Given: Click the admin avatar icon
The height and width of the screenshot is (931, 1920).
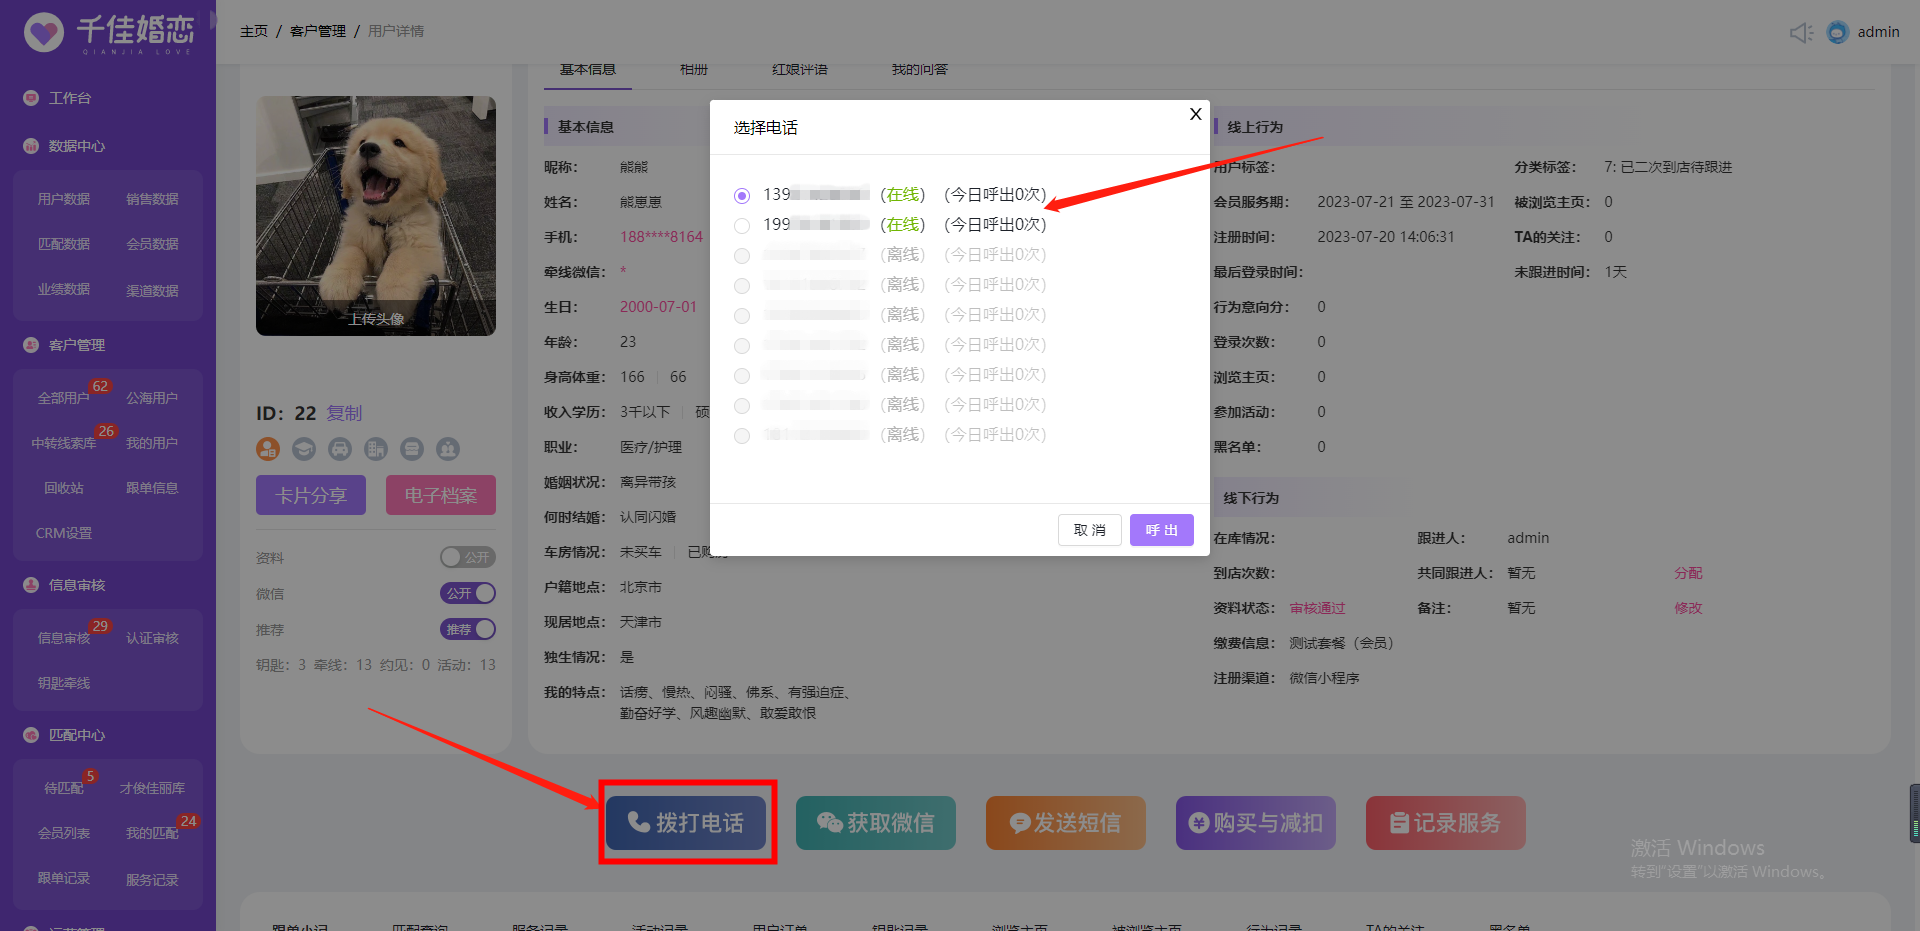Looking at the screenshot, I should (1838, 32).
